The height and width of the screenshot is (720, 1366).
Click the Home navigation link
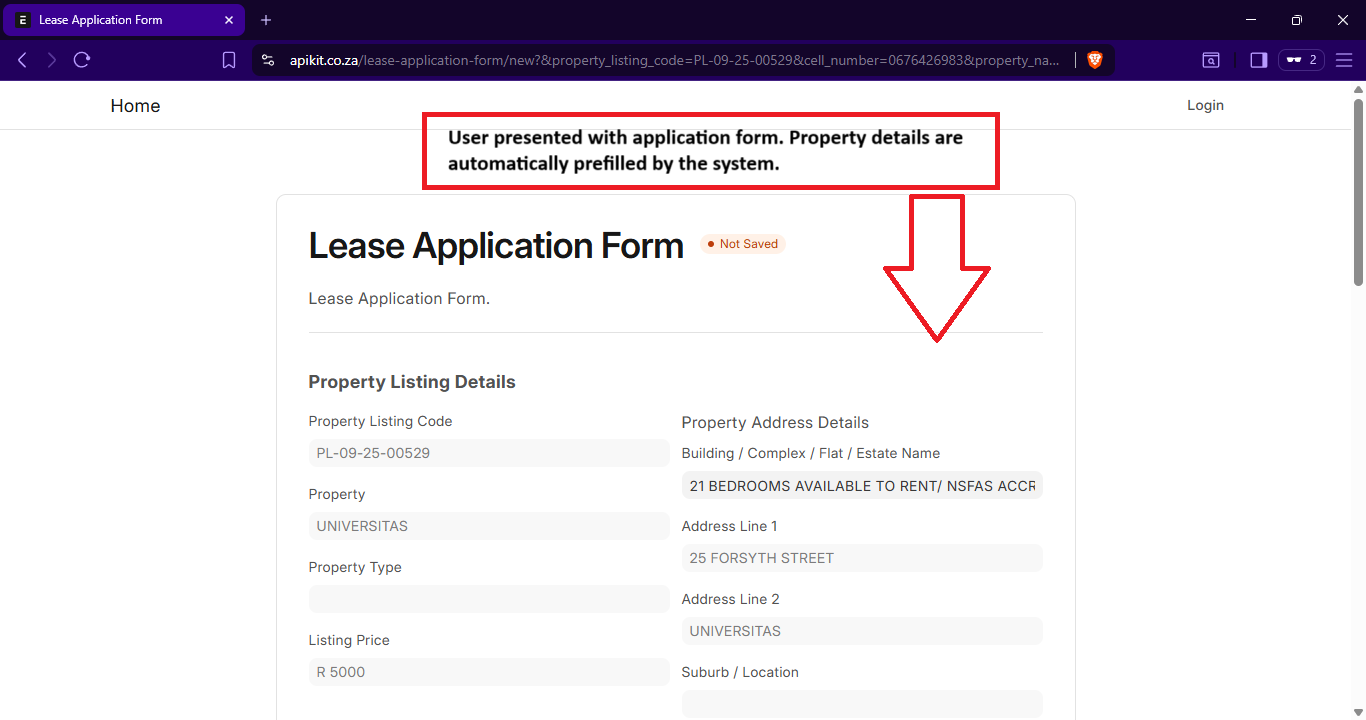pos(135,106)
